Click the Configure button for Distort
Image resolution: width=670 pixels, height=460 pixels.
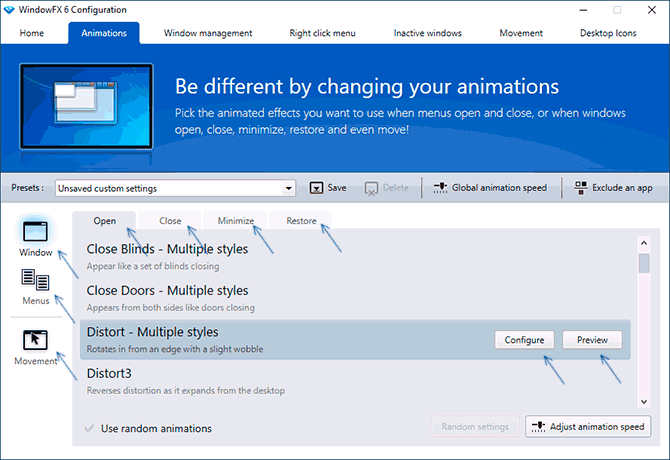click(524, 340)
